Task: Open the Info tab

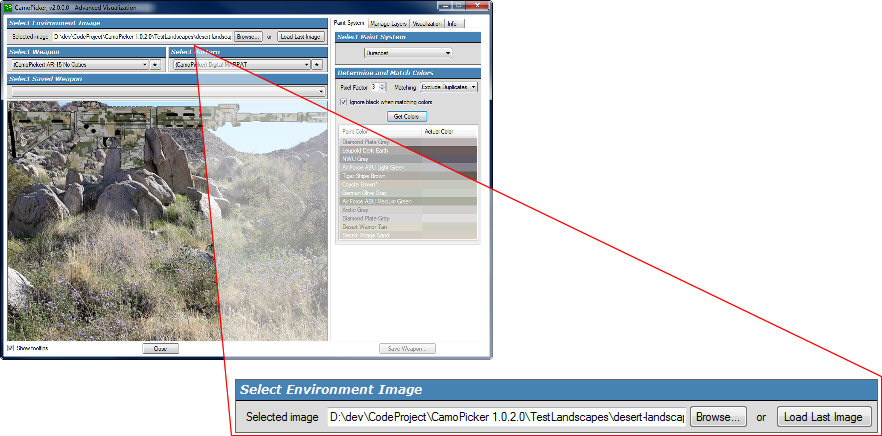Action: click(x=452, y=24)
